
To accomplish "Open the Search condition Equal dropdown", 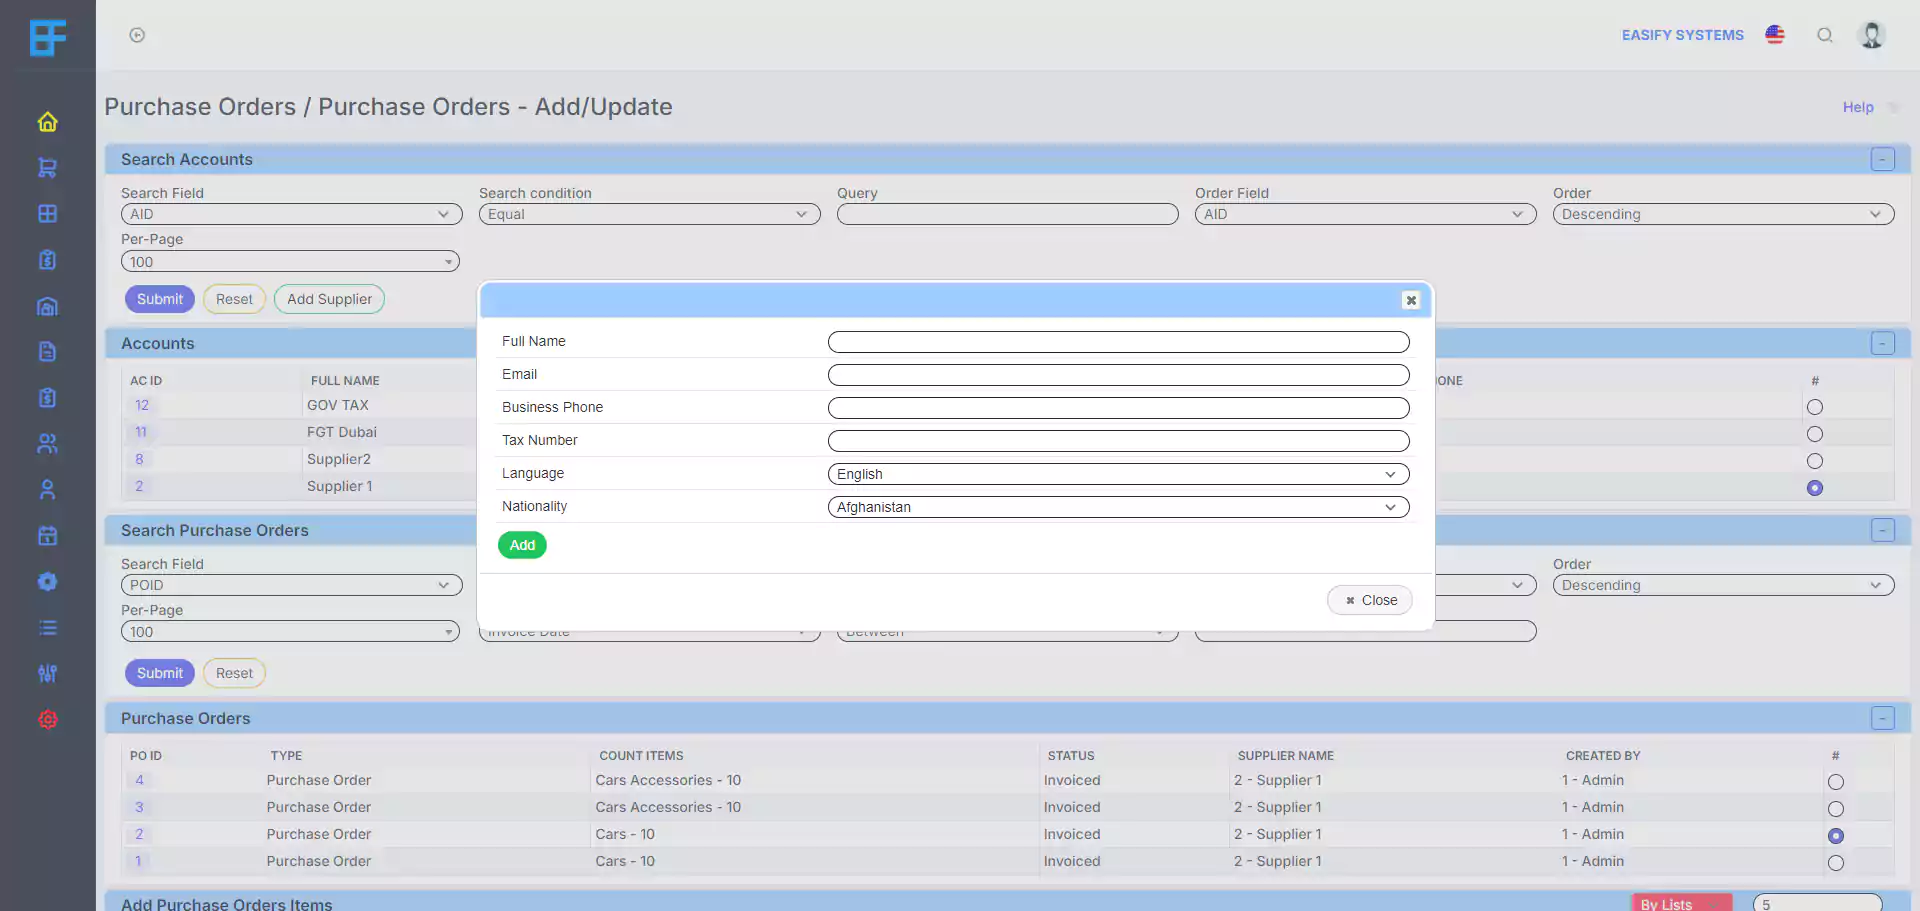I will coord(649,214).
